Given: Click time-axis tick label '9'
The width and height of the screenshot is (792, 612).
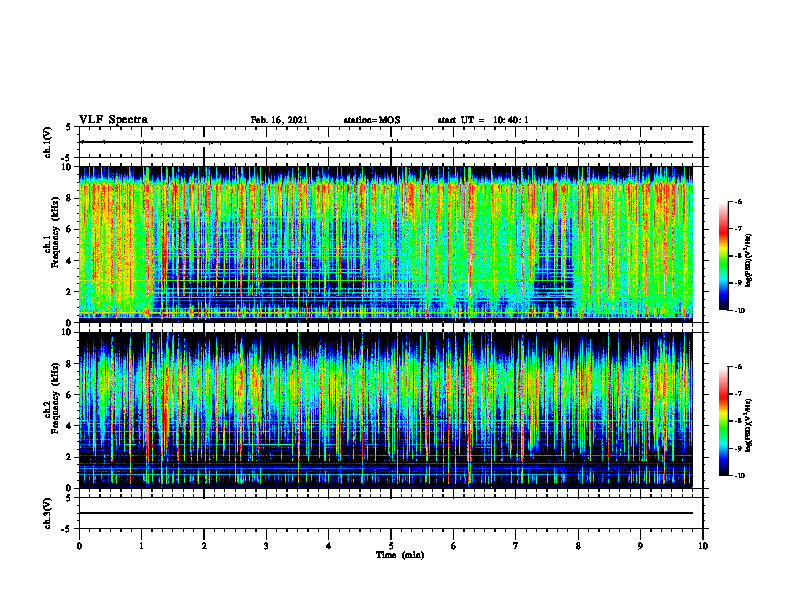Looking at the screenshot, I should pyautogui.click(x=640, y=546).
